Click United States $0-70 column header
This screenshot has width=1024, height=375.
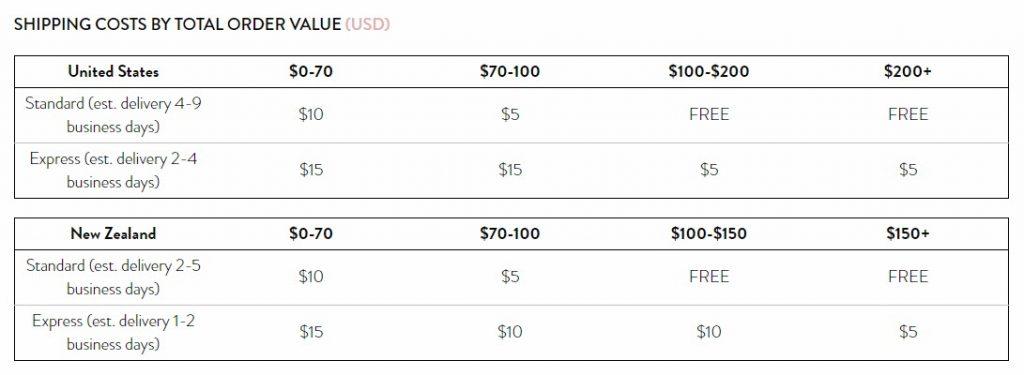pos(311,71)
